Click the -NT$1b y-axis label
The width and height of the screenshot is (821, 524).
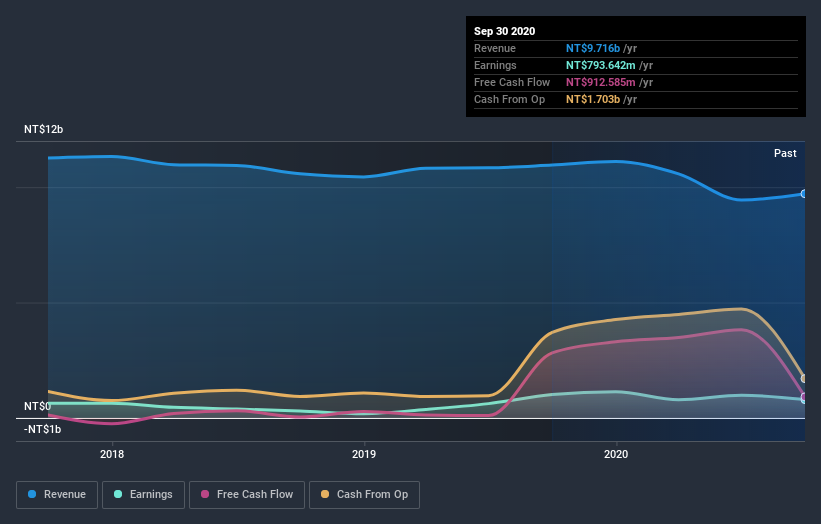42,429
